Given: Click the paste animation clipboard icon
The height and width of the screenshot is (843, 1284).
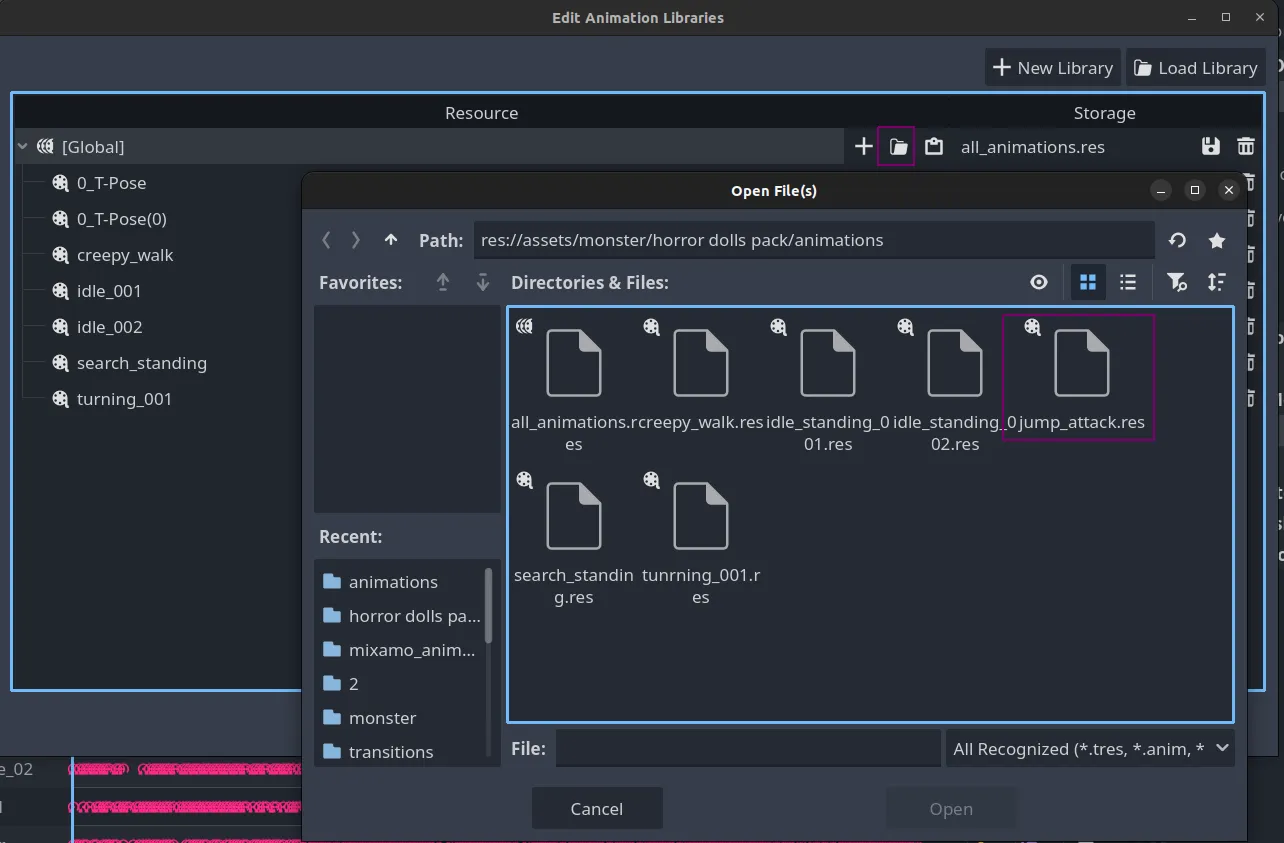Looking at the screenshot, I should (933, 147).
